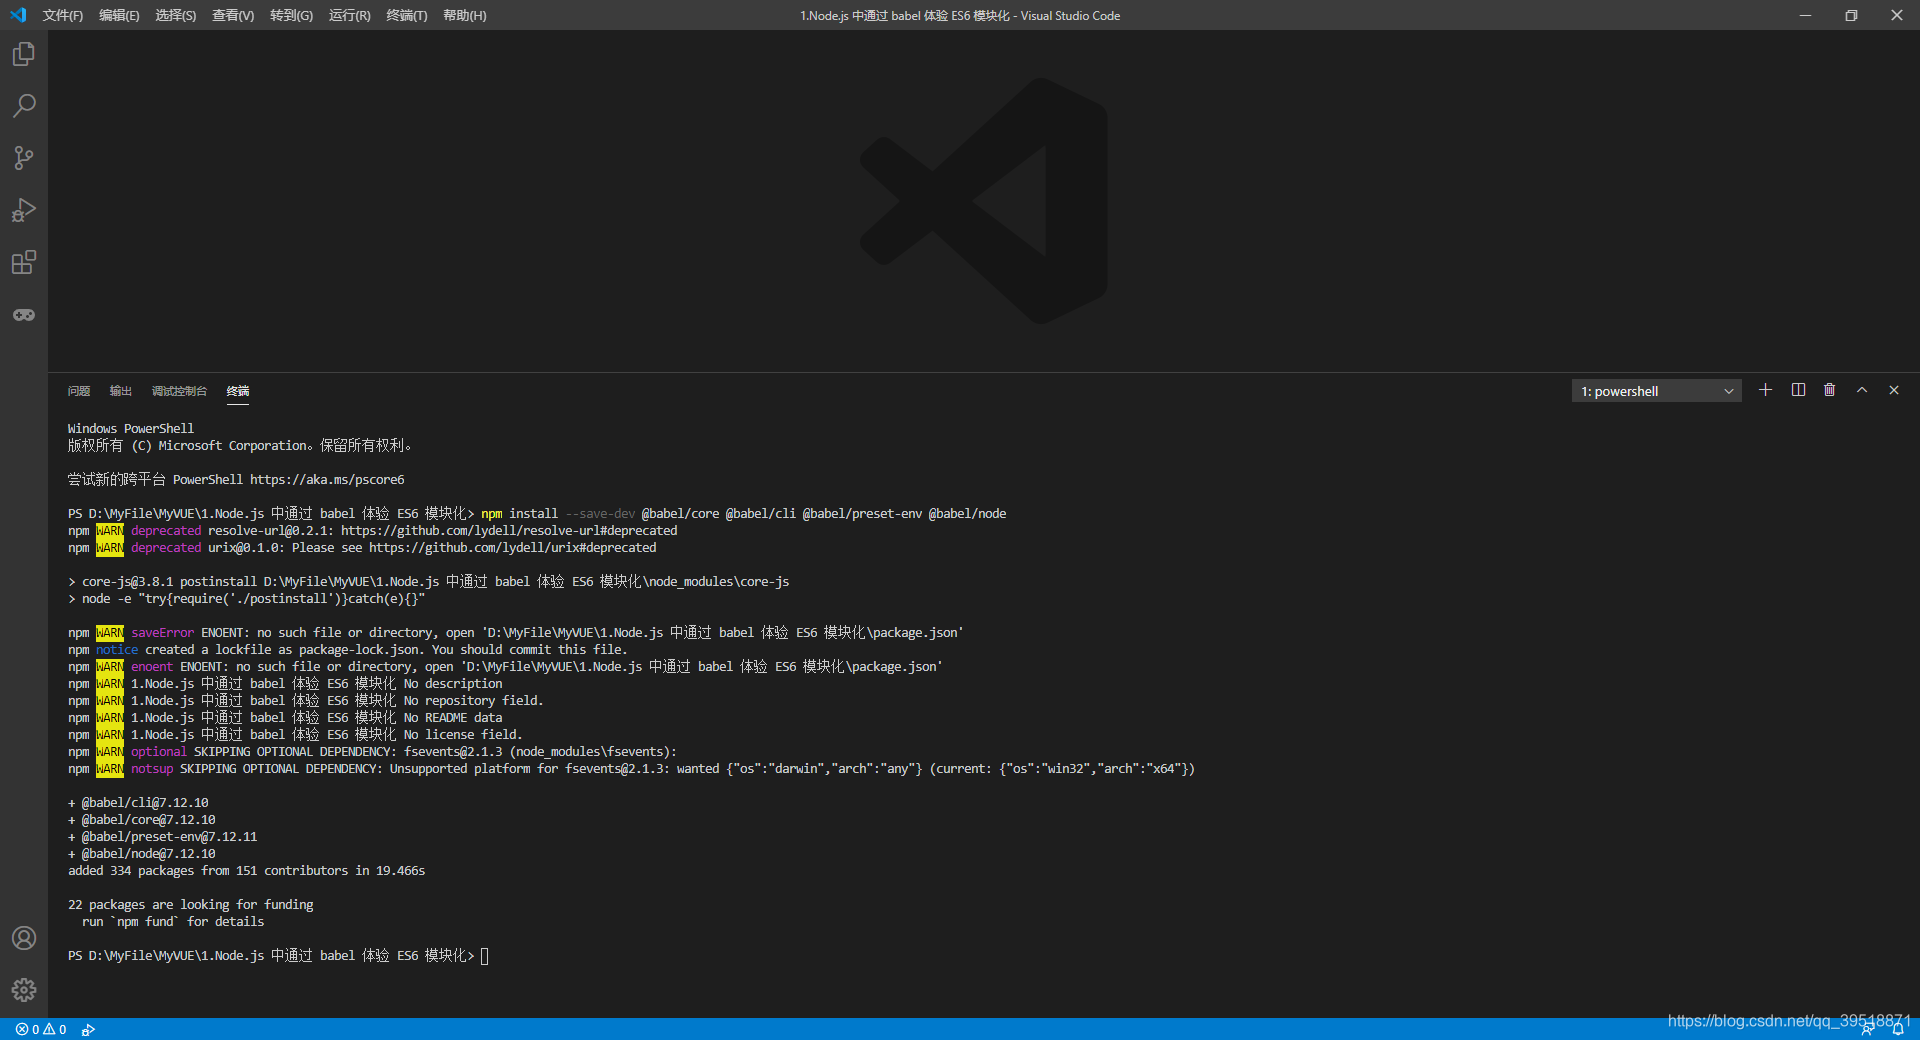This screenshot has width=1920, height=1040.
Task: Open the 文件(F) menu
Action: (63, 15)
